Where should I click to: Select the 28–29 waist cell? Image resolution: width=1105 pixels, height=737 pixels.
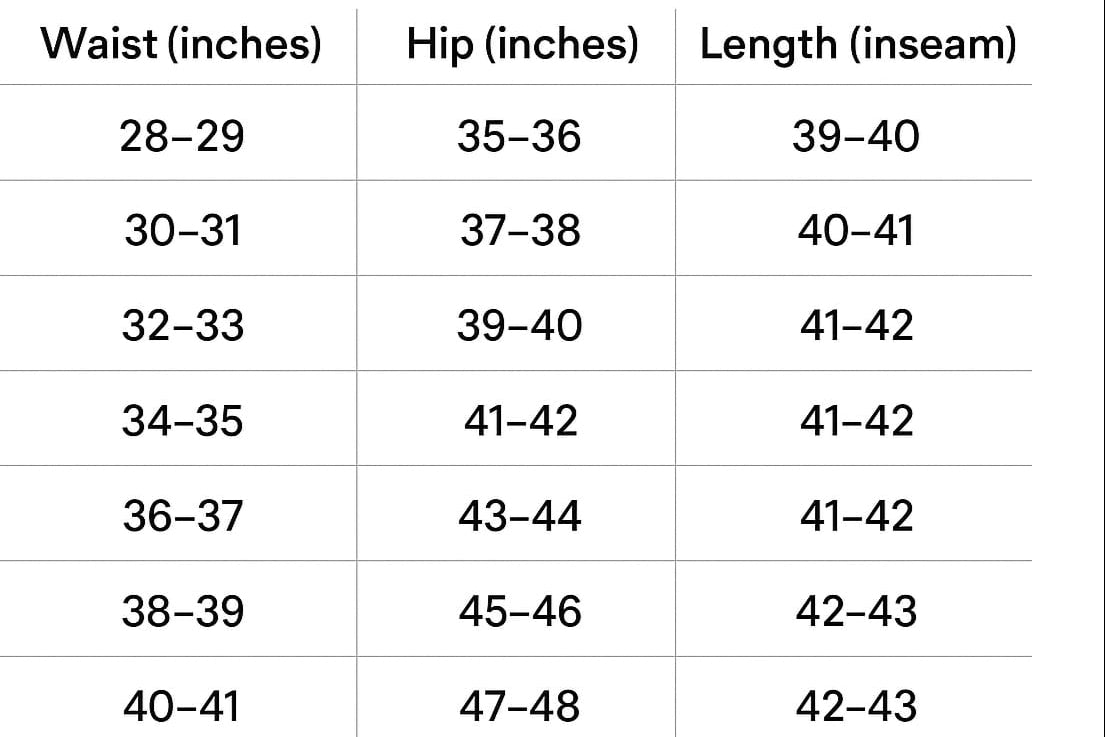tap(181, 137)
